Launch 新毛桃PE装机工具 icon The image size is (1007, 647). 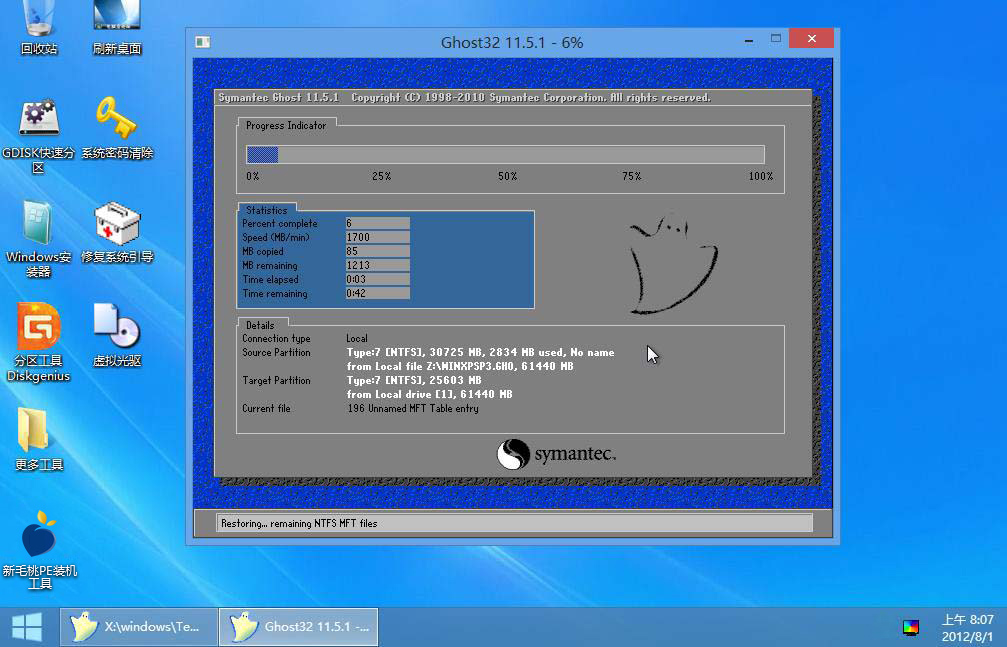39,551
